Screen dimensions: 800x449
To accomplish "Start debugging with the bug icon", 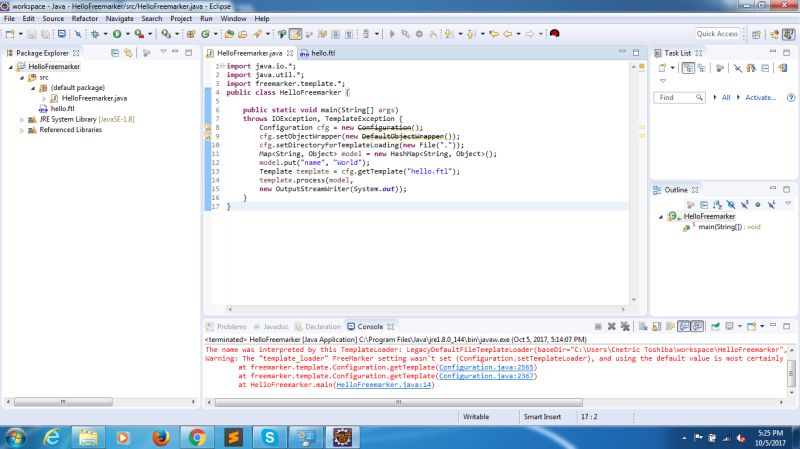I will (x=95, y=34).
